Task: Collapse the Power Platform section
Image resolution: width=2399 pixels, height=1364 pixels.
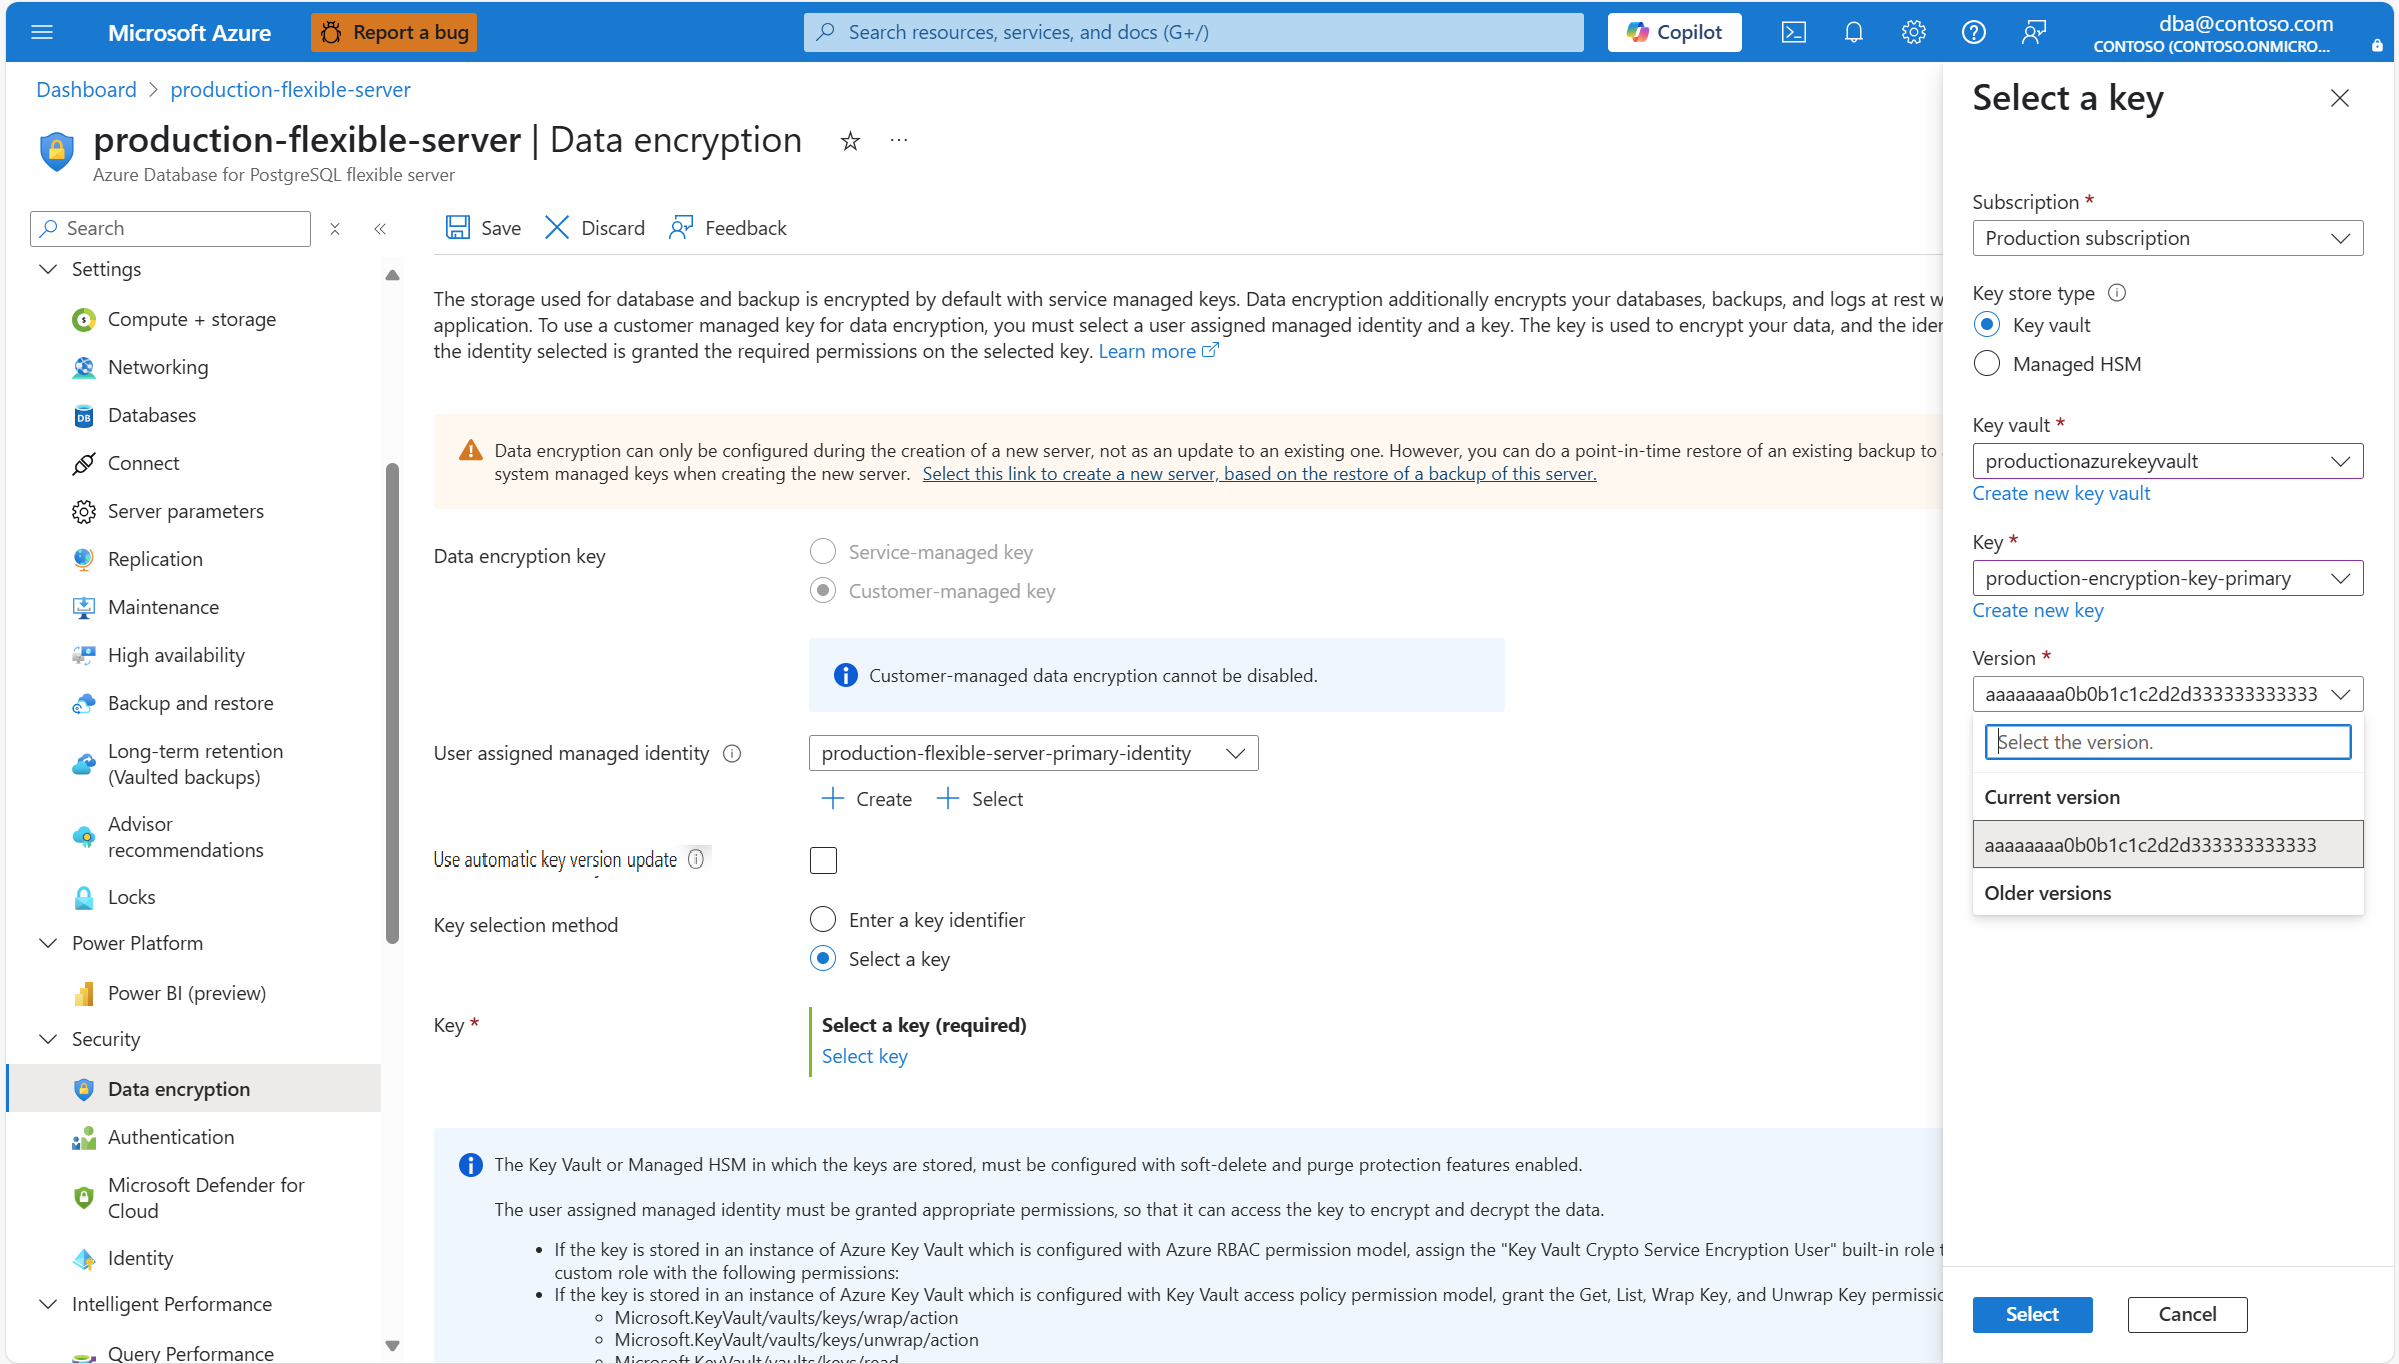Action: pos(48,943)
